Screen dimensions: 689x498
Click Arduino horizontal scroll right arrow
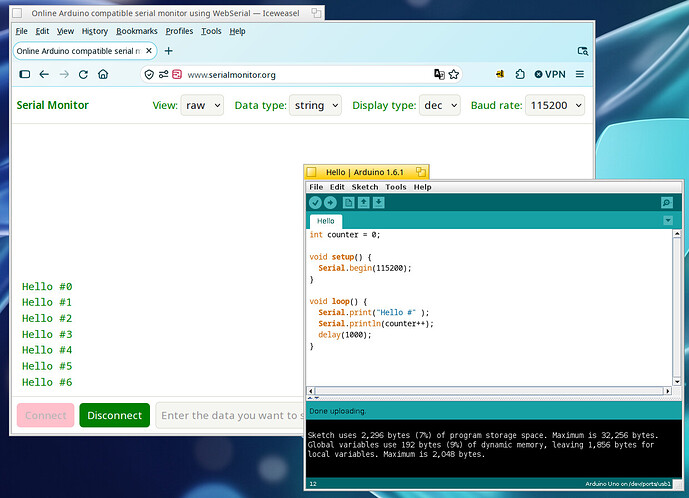tap(668, 391)
